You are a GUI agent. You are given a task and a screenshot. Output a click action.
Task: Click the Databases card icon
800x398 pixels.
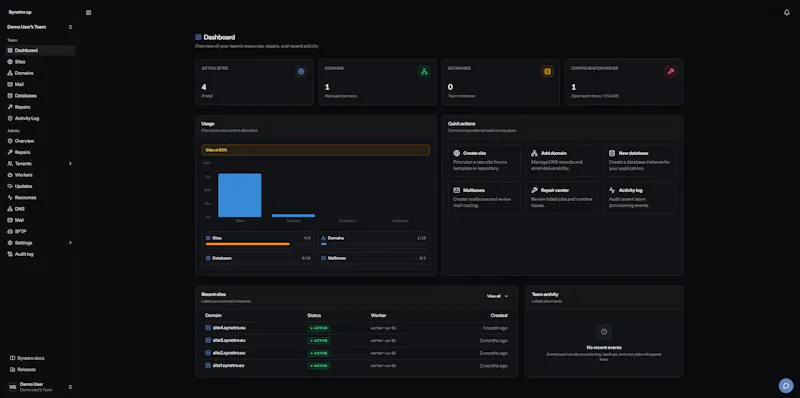click(547, 71)
